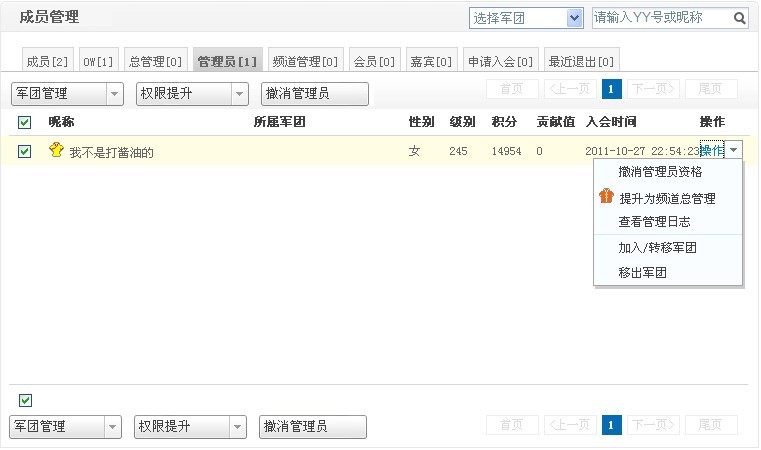
Task: Switch to the 成员[2] tab
Action: click(47, 61)
